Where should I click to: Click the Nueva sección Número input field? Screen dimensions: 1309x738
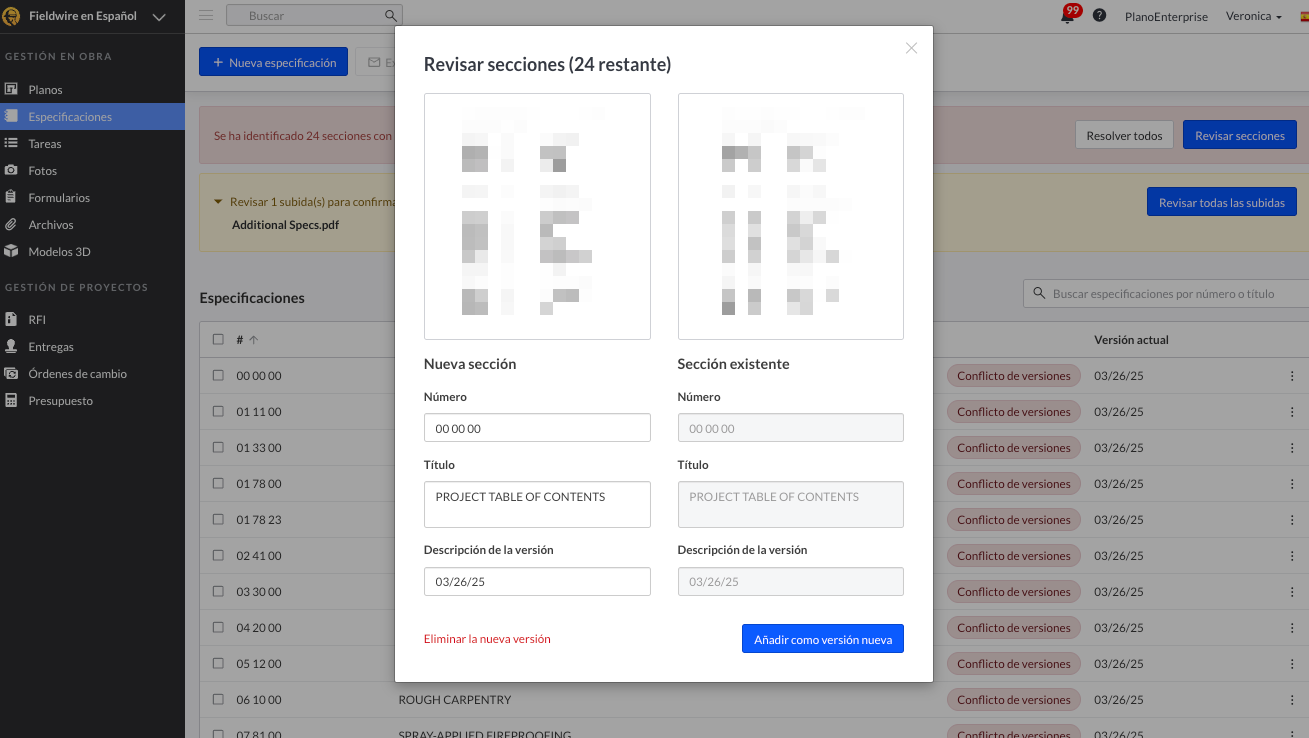tap(537, 428)
